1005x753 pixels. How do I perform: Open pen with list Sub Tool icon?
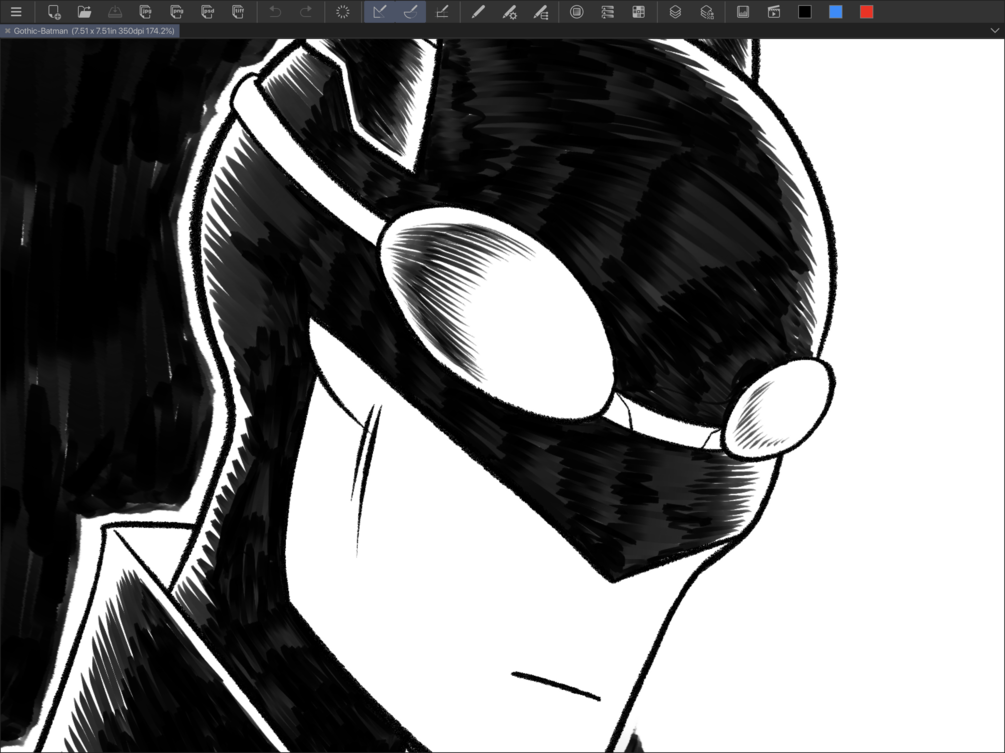[x=540, y=12]
